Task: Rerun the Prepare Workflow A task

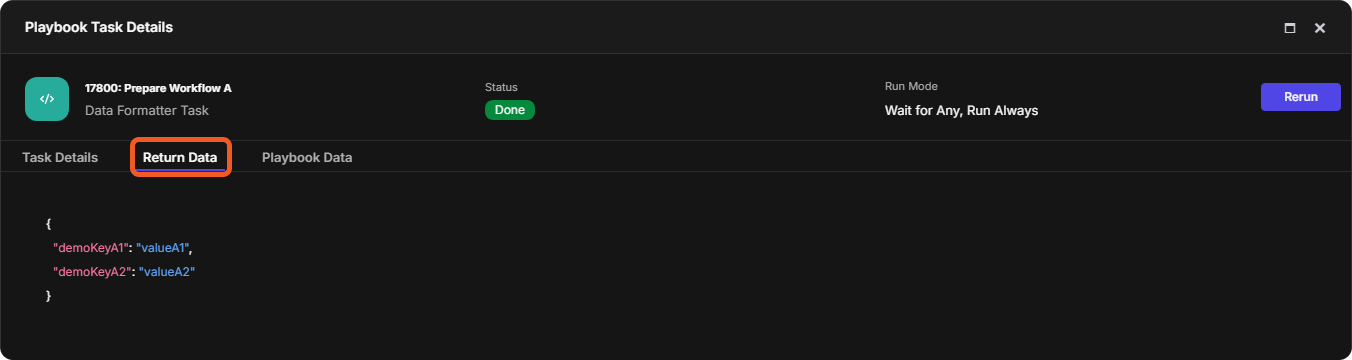Action: tap(1300, 97)
